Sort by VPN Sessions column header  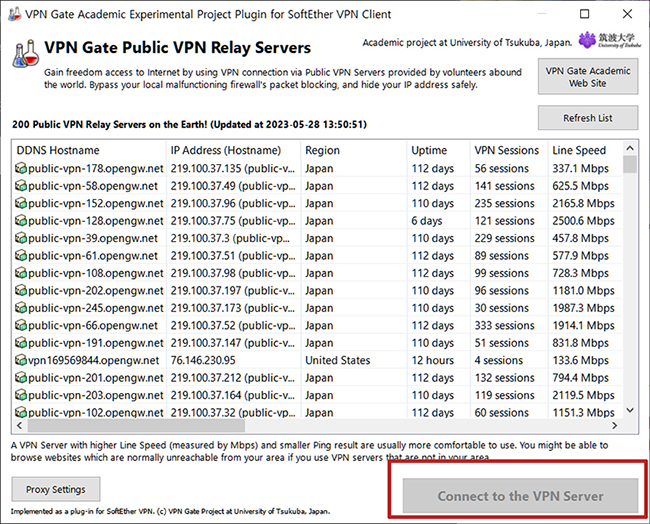pyautogui.click(x=509, y=150)
